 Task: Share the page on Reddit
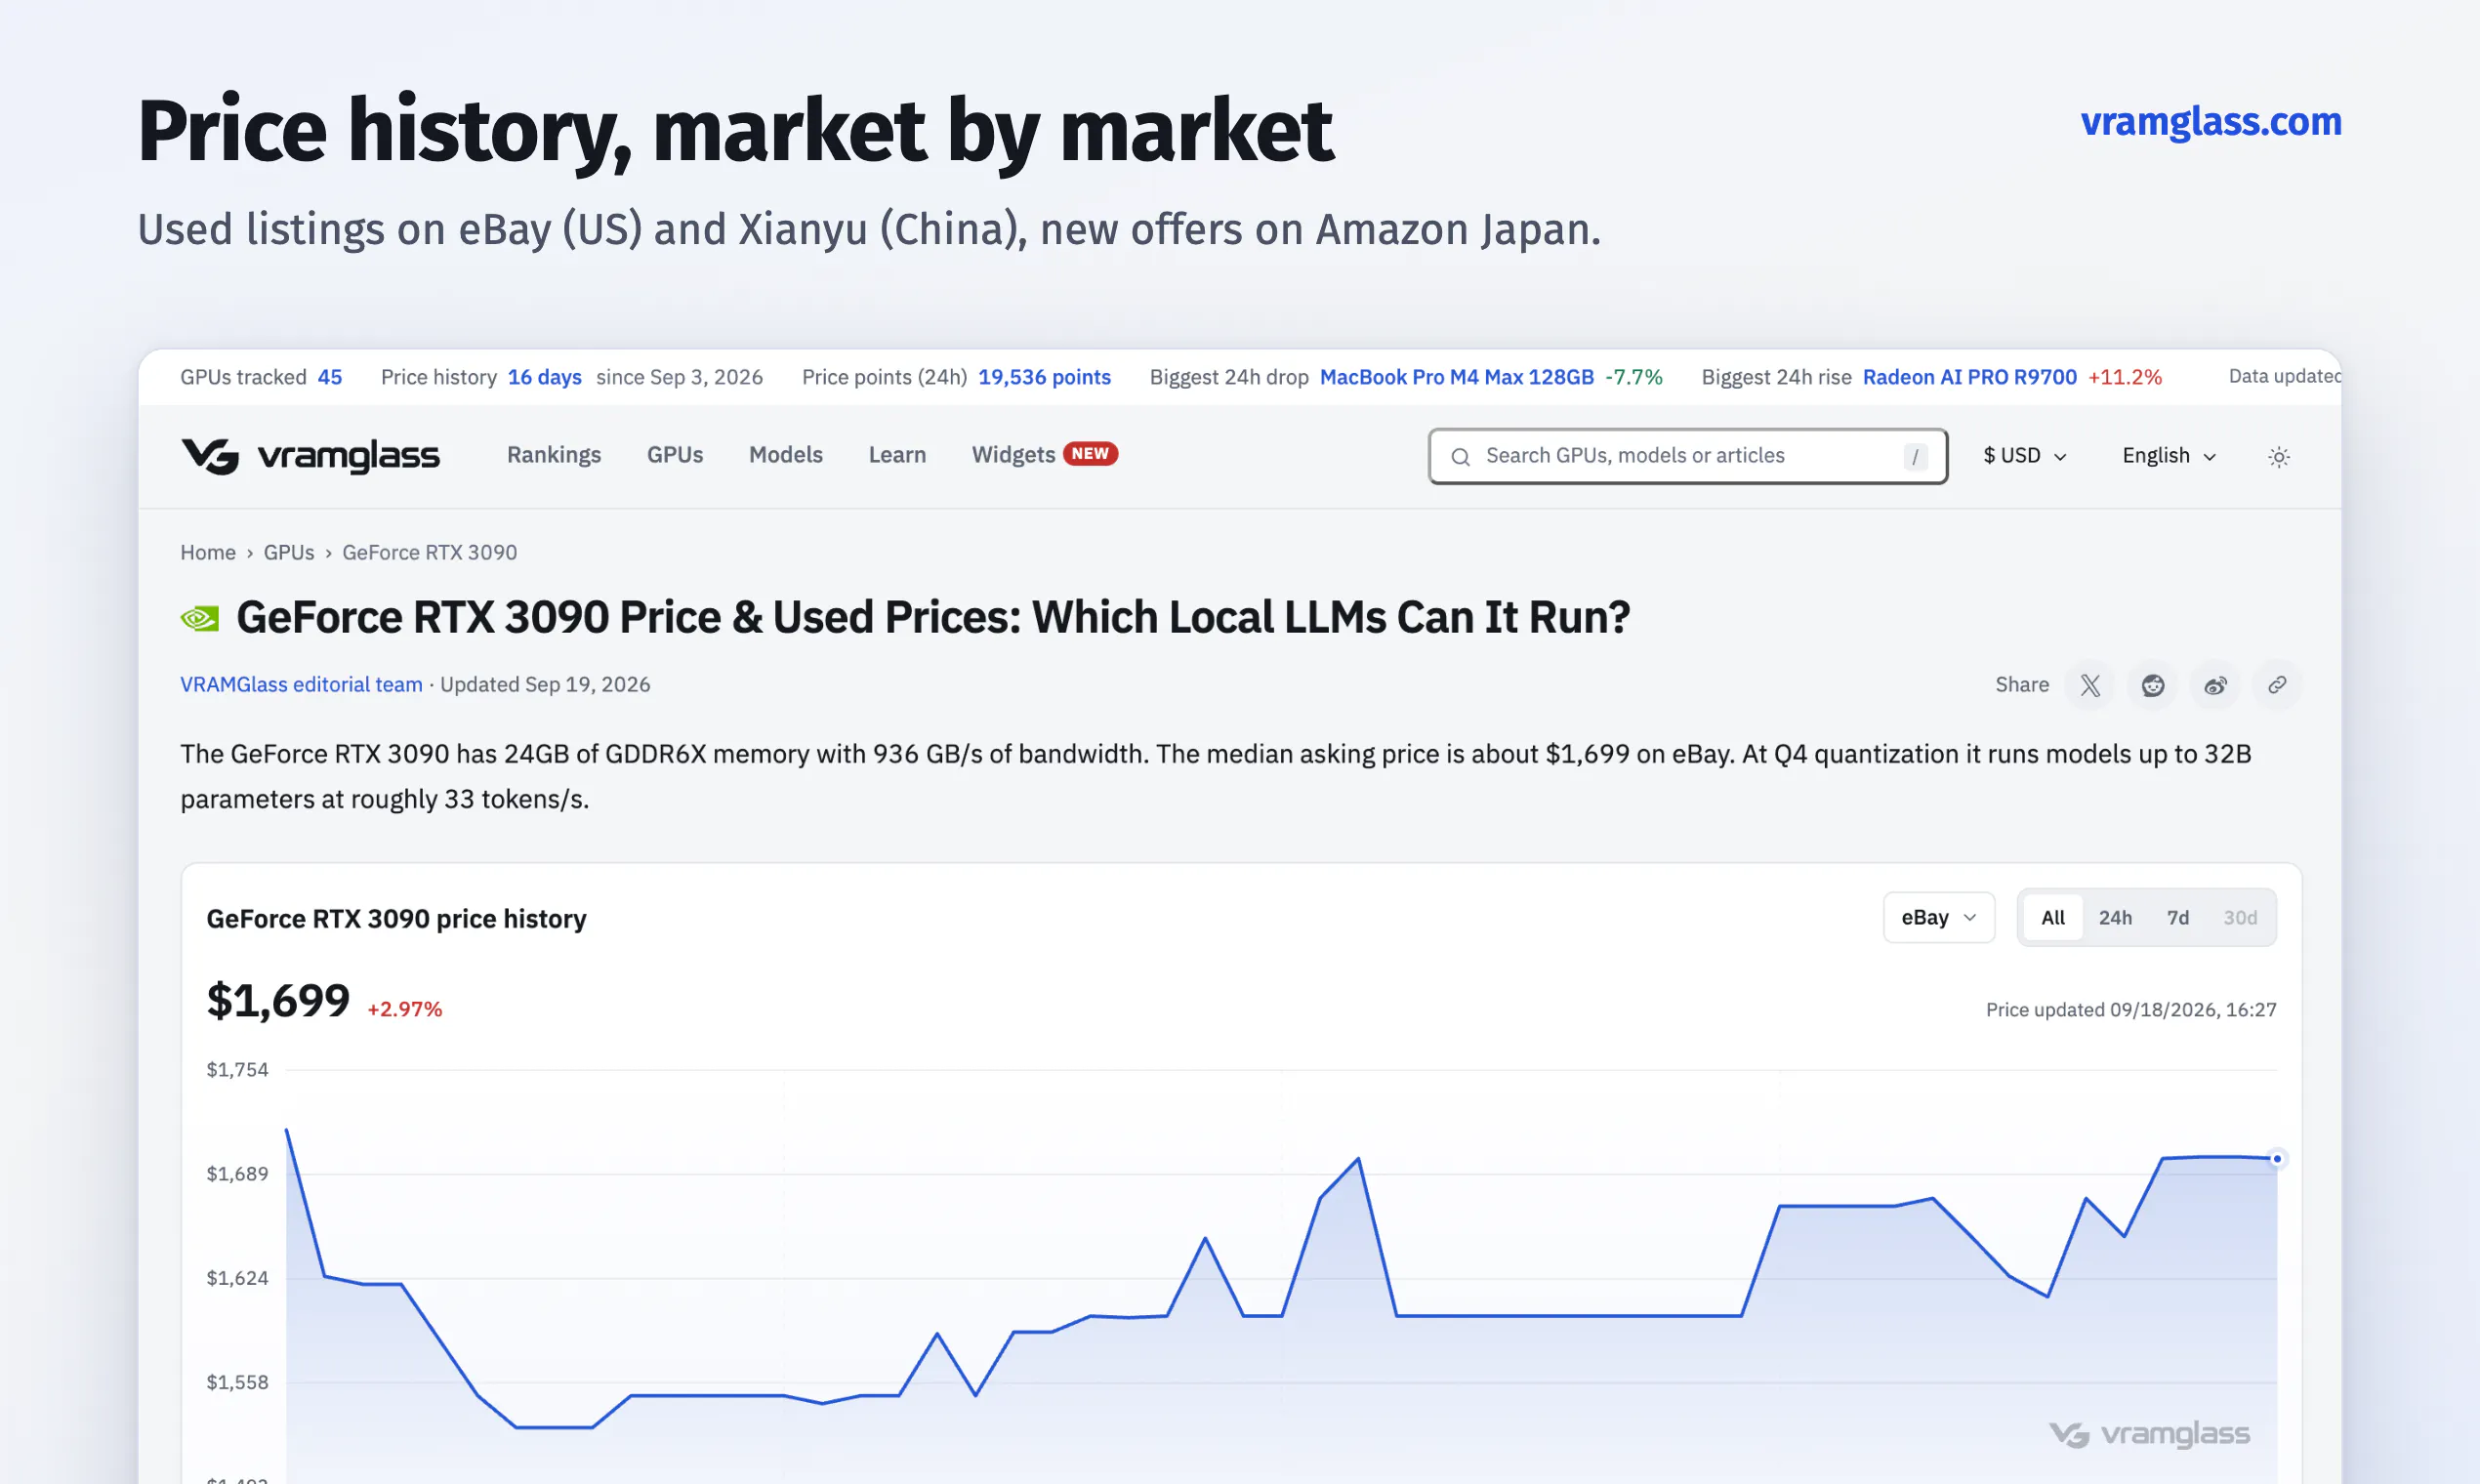click(x=2152, y=685)
